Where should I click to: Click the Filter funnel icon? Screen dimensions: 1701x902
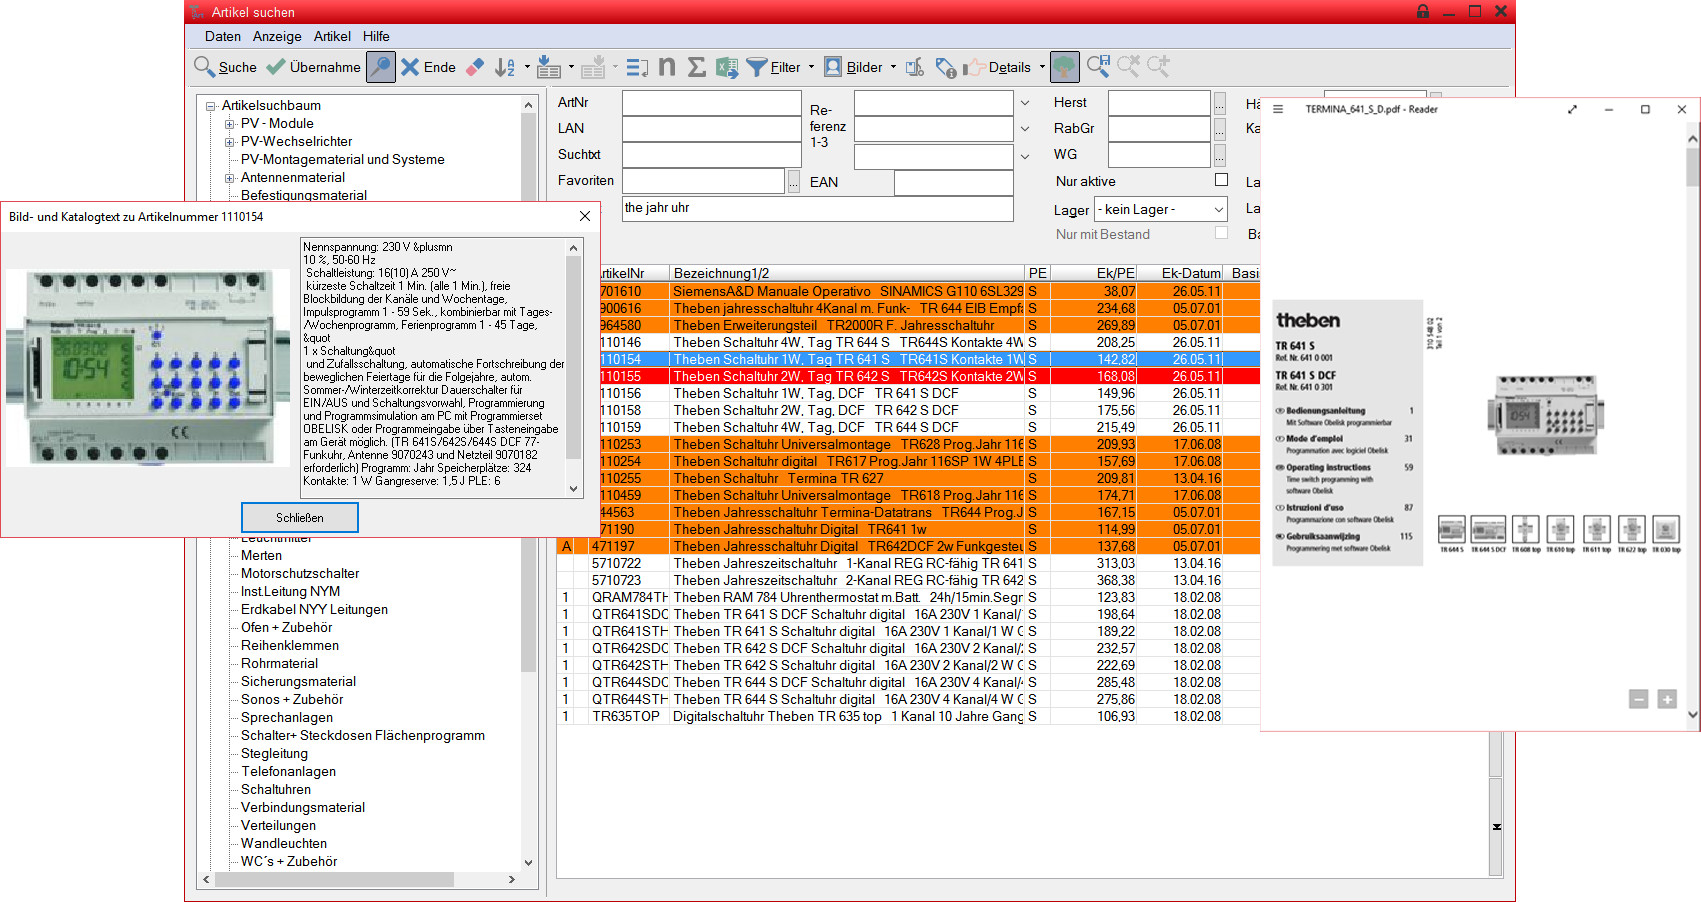point(757,67)
